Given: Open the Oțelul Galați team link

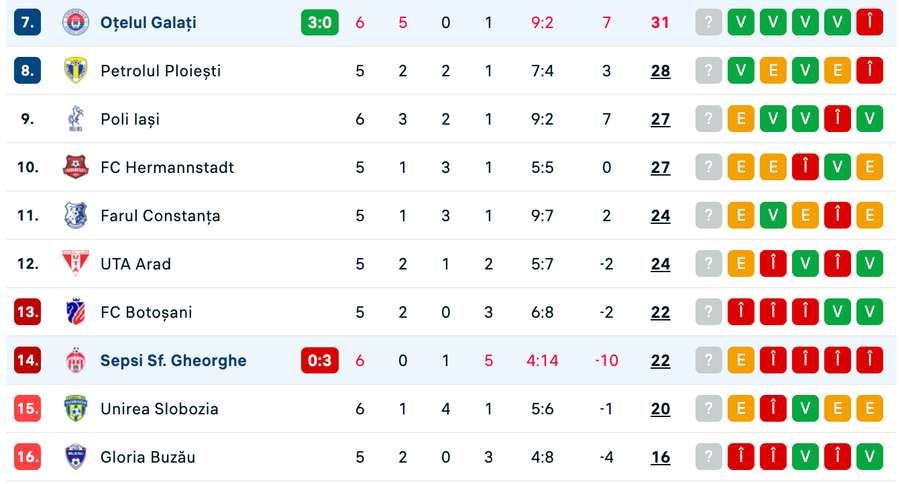Looking at the screenshot, I should click(x=148, y=22).
